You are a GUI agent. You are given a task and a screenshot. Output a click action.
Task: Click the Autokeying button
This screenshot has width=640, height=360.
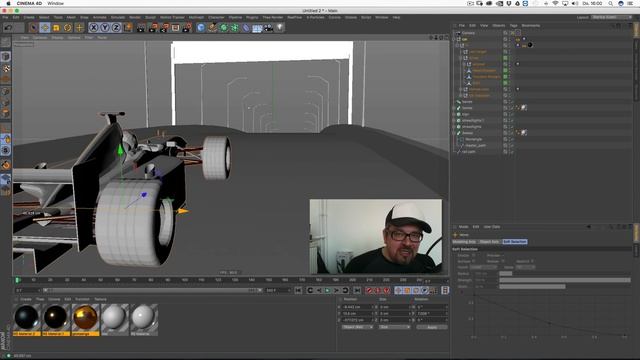[x=378, y=290]
